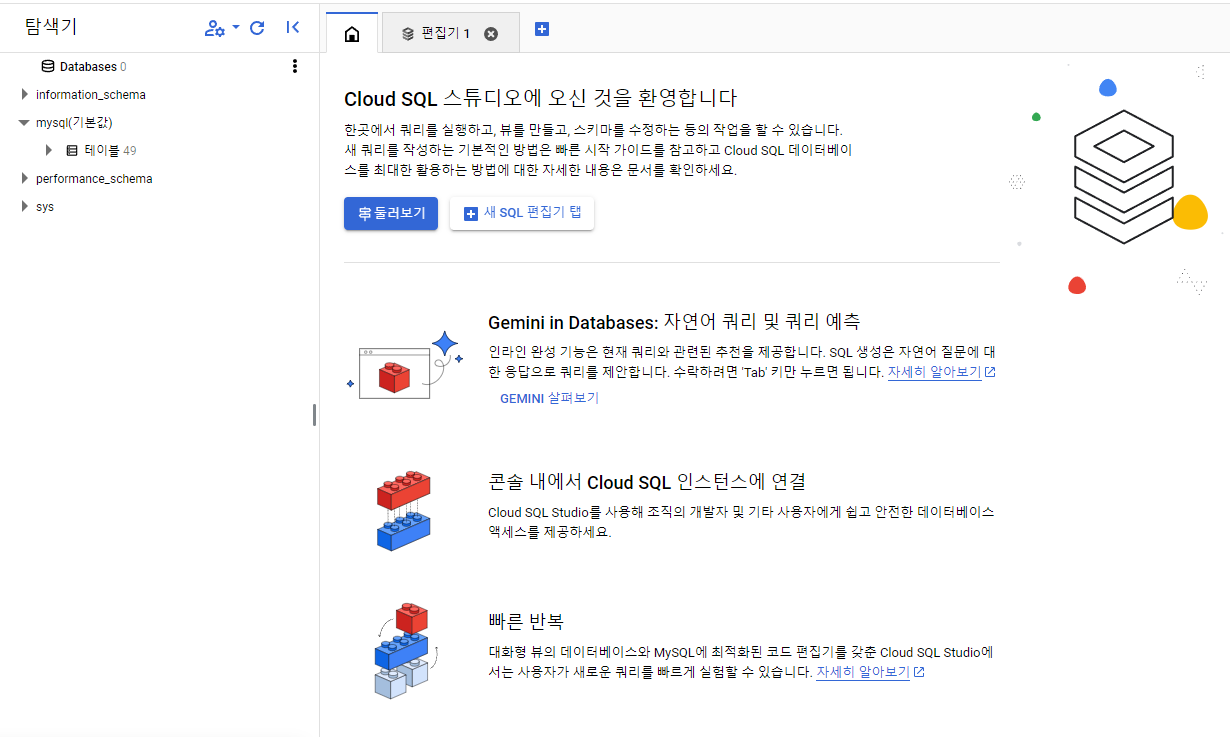
Task: Click the 새 SQL 편집기 탭 button
Action: point(522,213)
